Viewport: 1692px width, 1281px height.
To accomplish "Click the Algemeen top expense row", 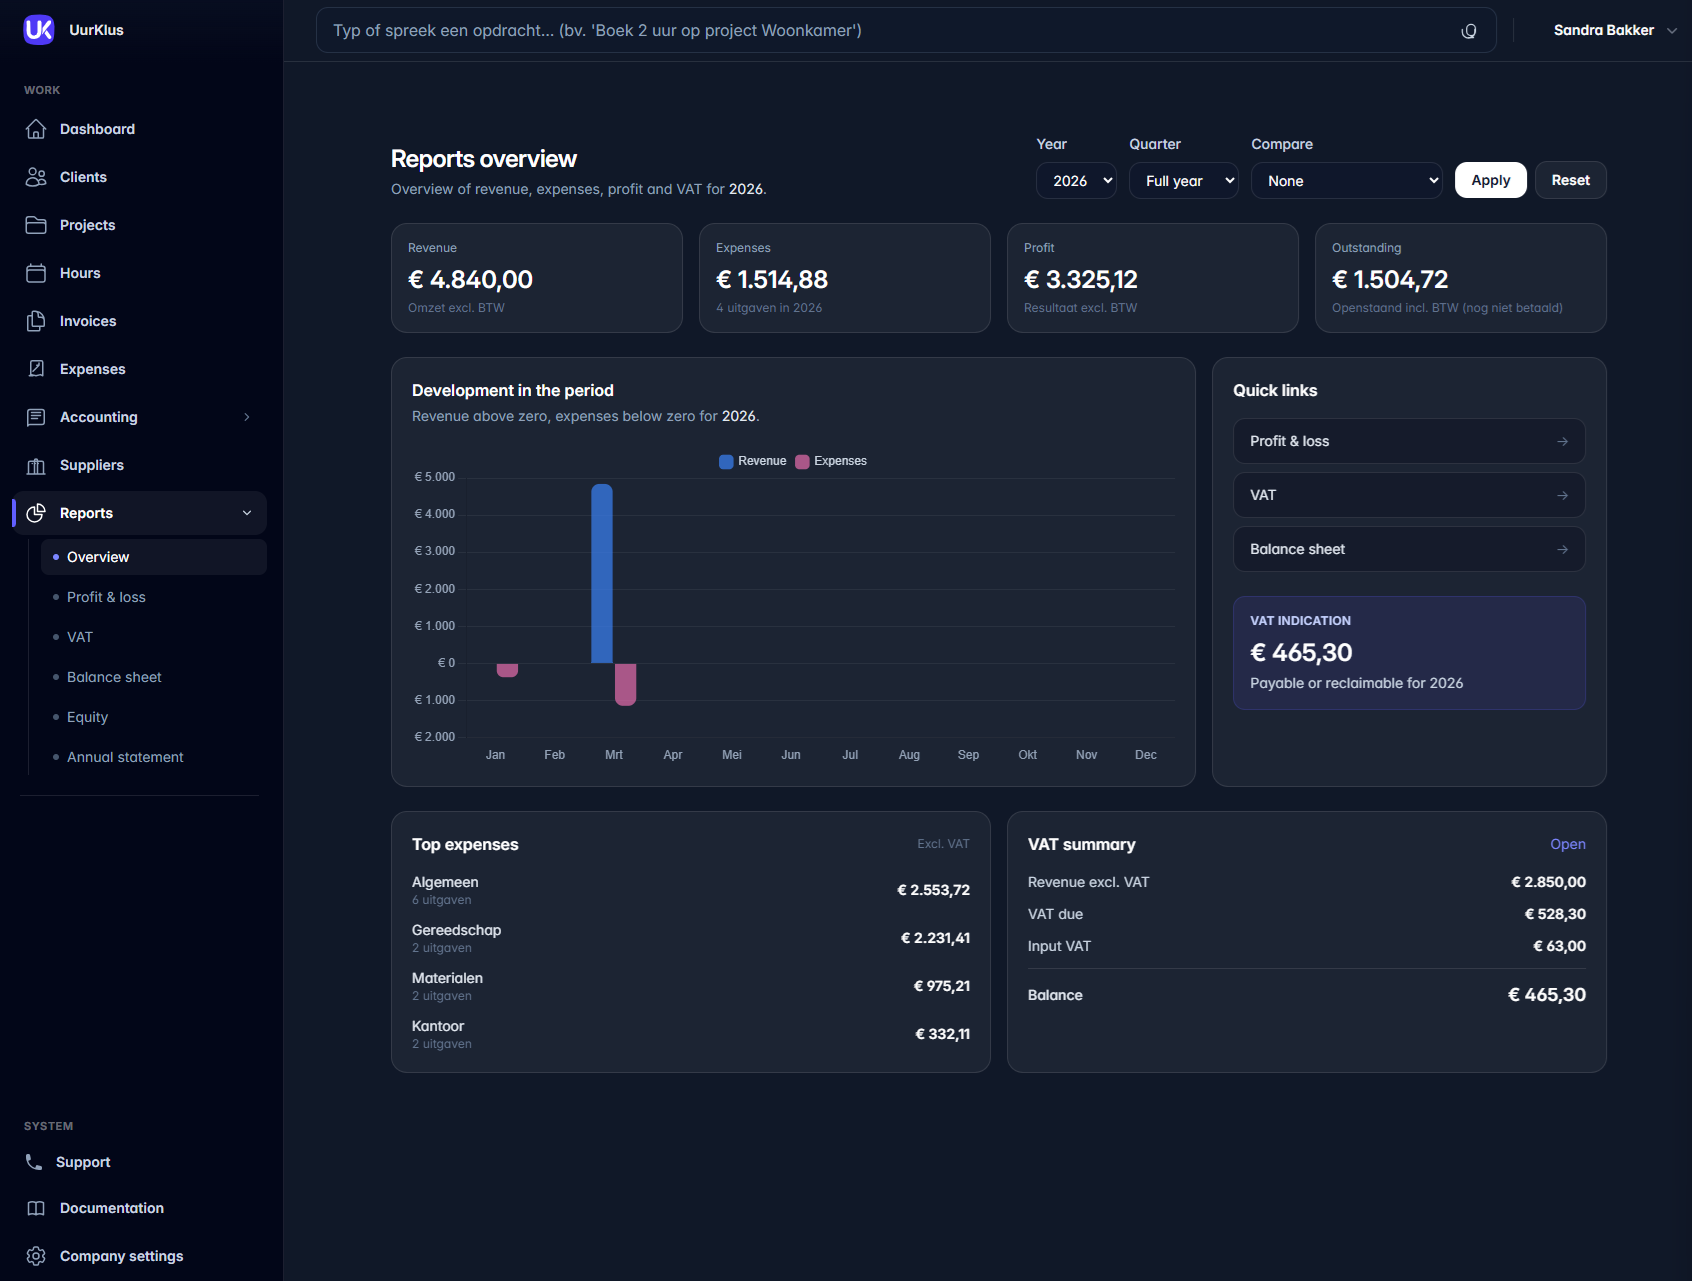I will click(691, 890).
